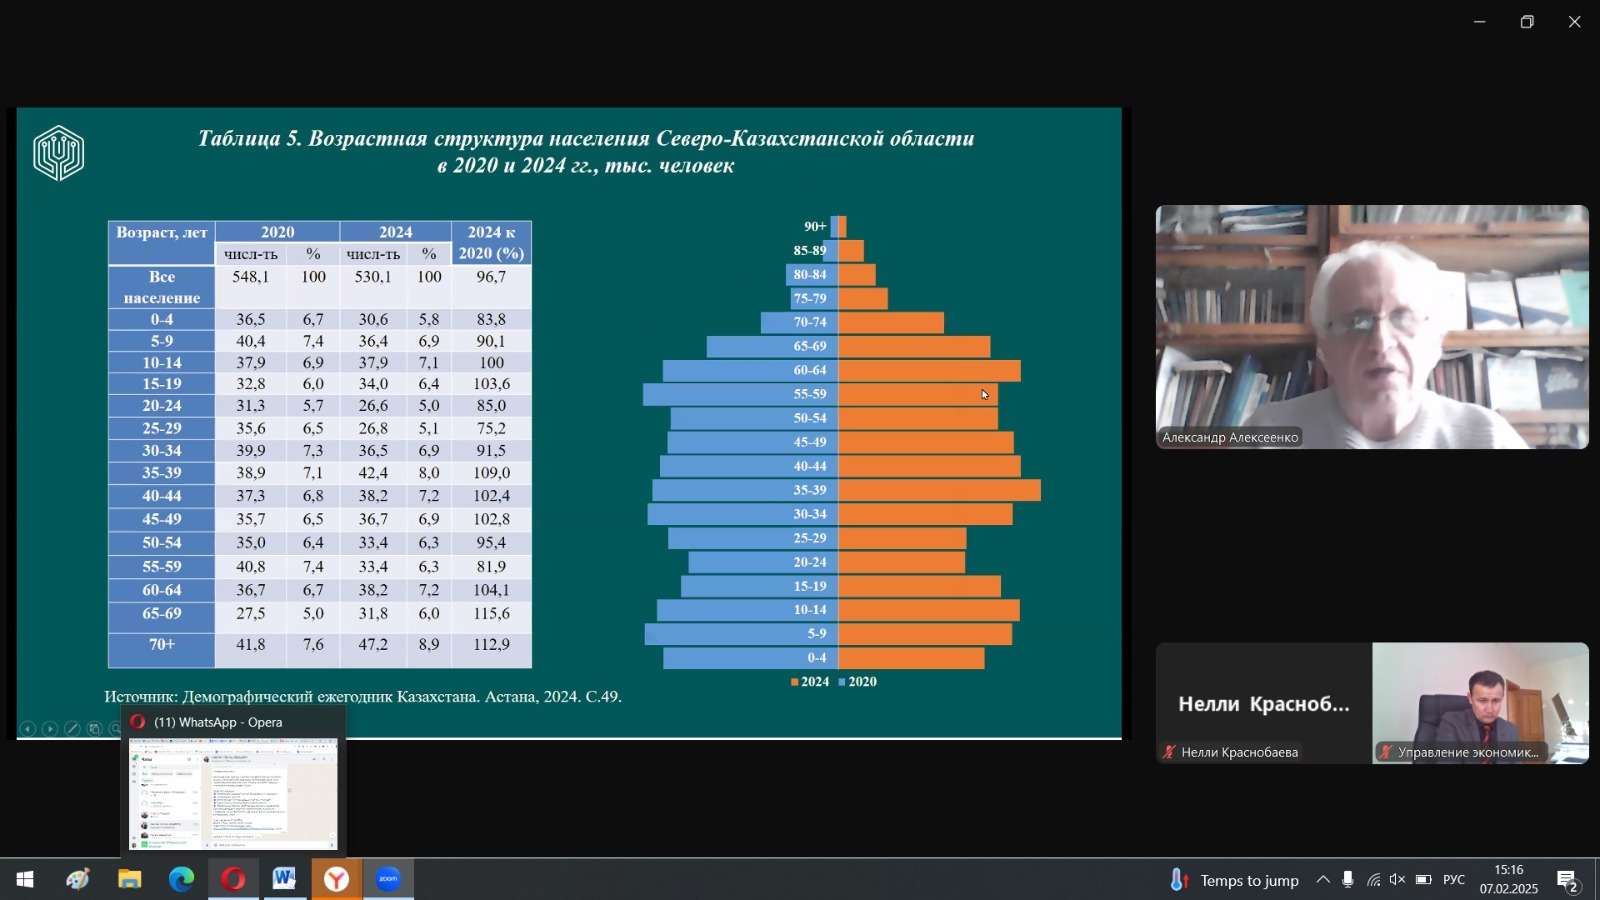The width and height of the screenshot is (1600, 900).
Task: Open Zoom from the taskbar
Action: pyautogui.click(x=388, y=879)
